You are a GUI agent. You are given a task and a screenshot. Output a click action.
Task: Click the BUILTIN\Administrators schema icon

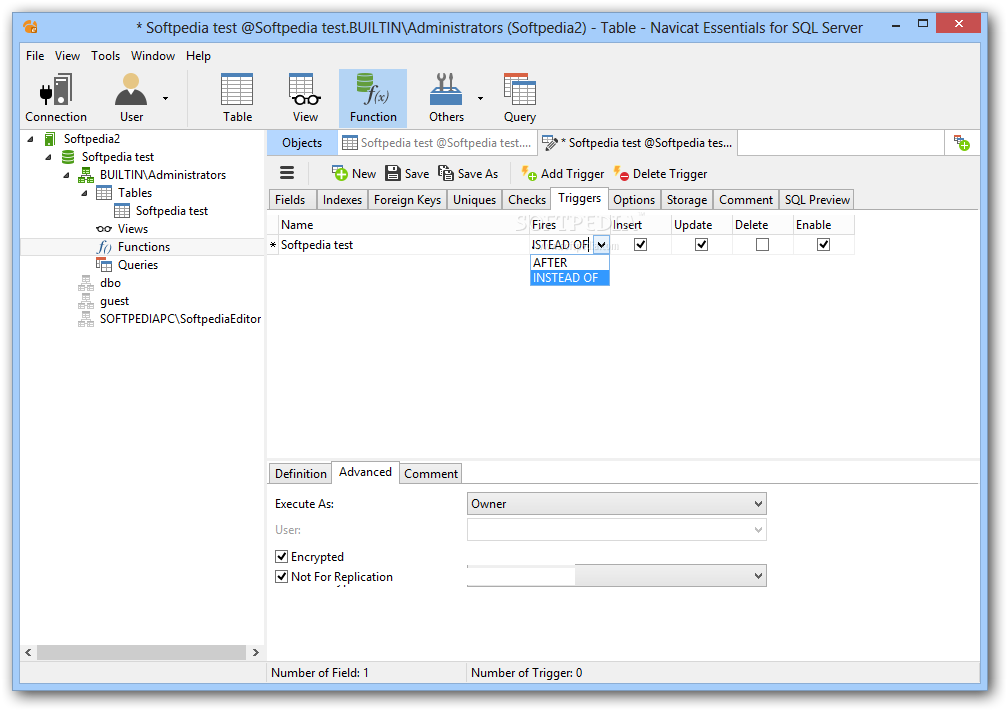tap(86, 175)
